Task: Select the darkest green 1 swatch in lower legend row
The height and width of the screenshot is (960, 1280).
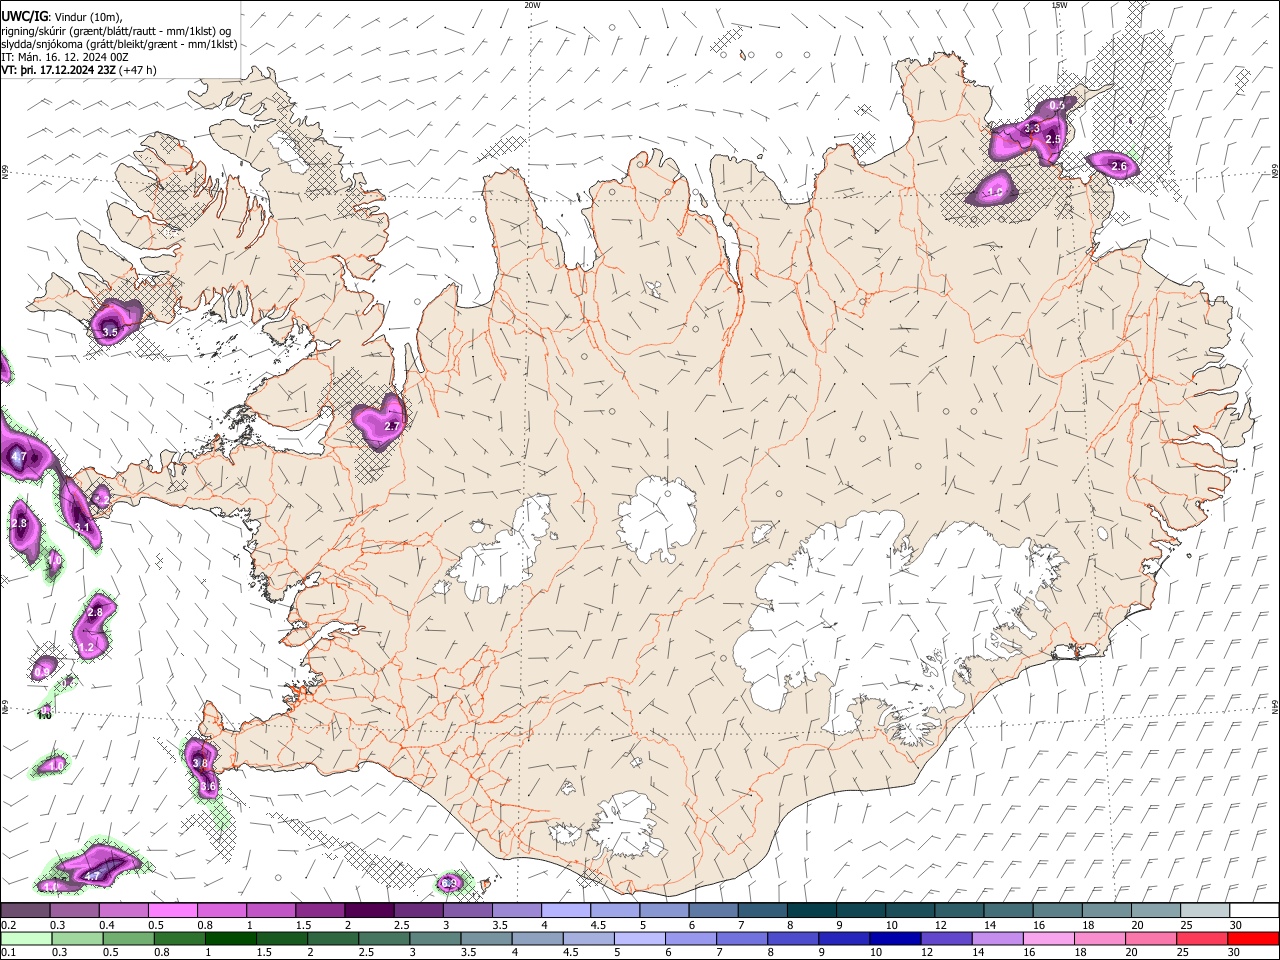Action: tap(230, 938)
